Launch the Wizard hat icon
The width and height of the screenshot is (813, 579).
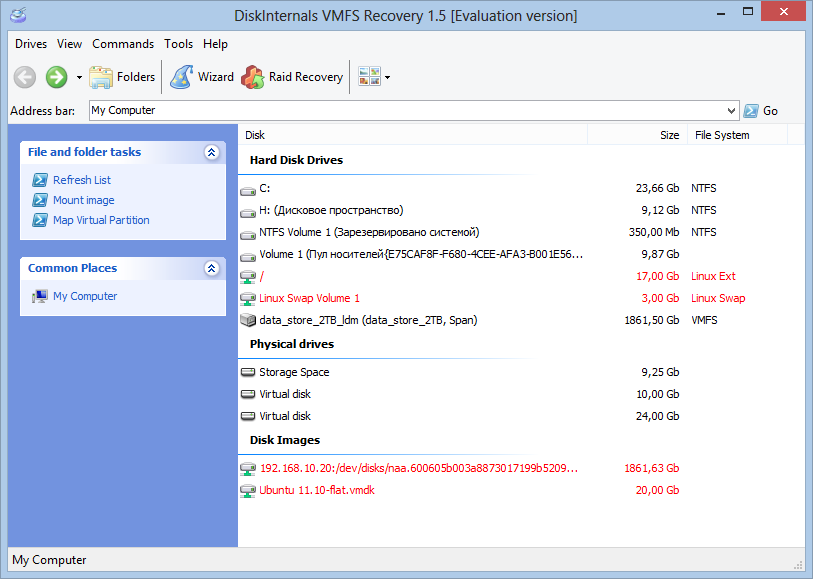tap(181, 77)
